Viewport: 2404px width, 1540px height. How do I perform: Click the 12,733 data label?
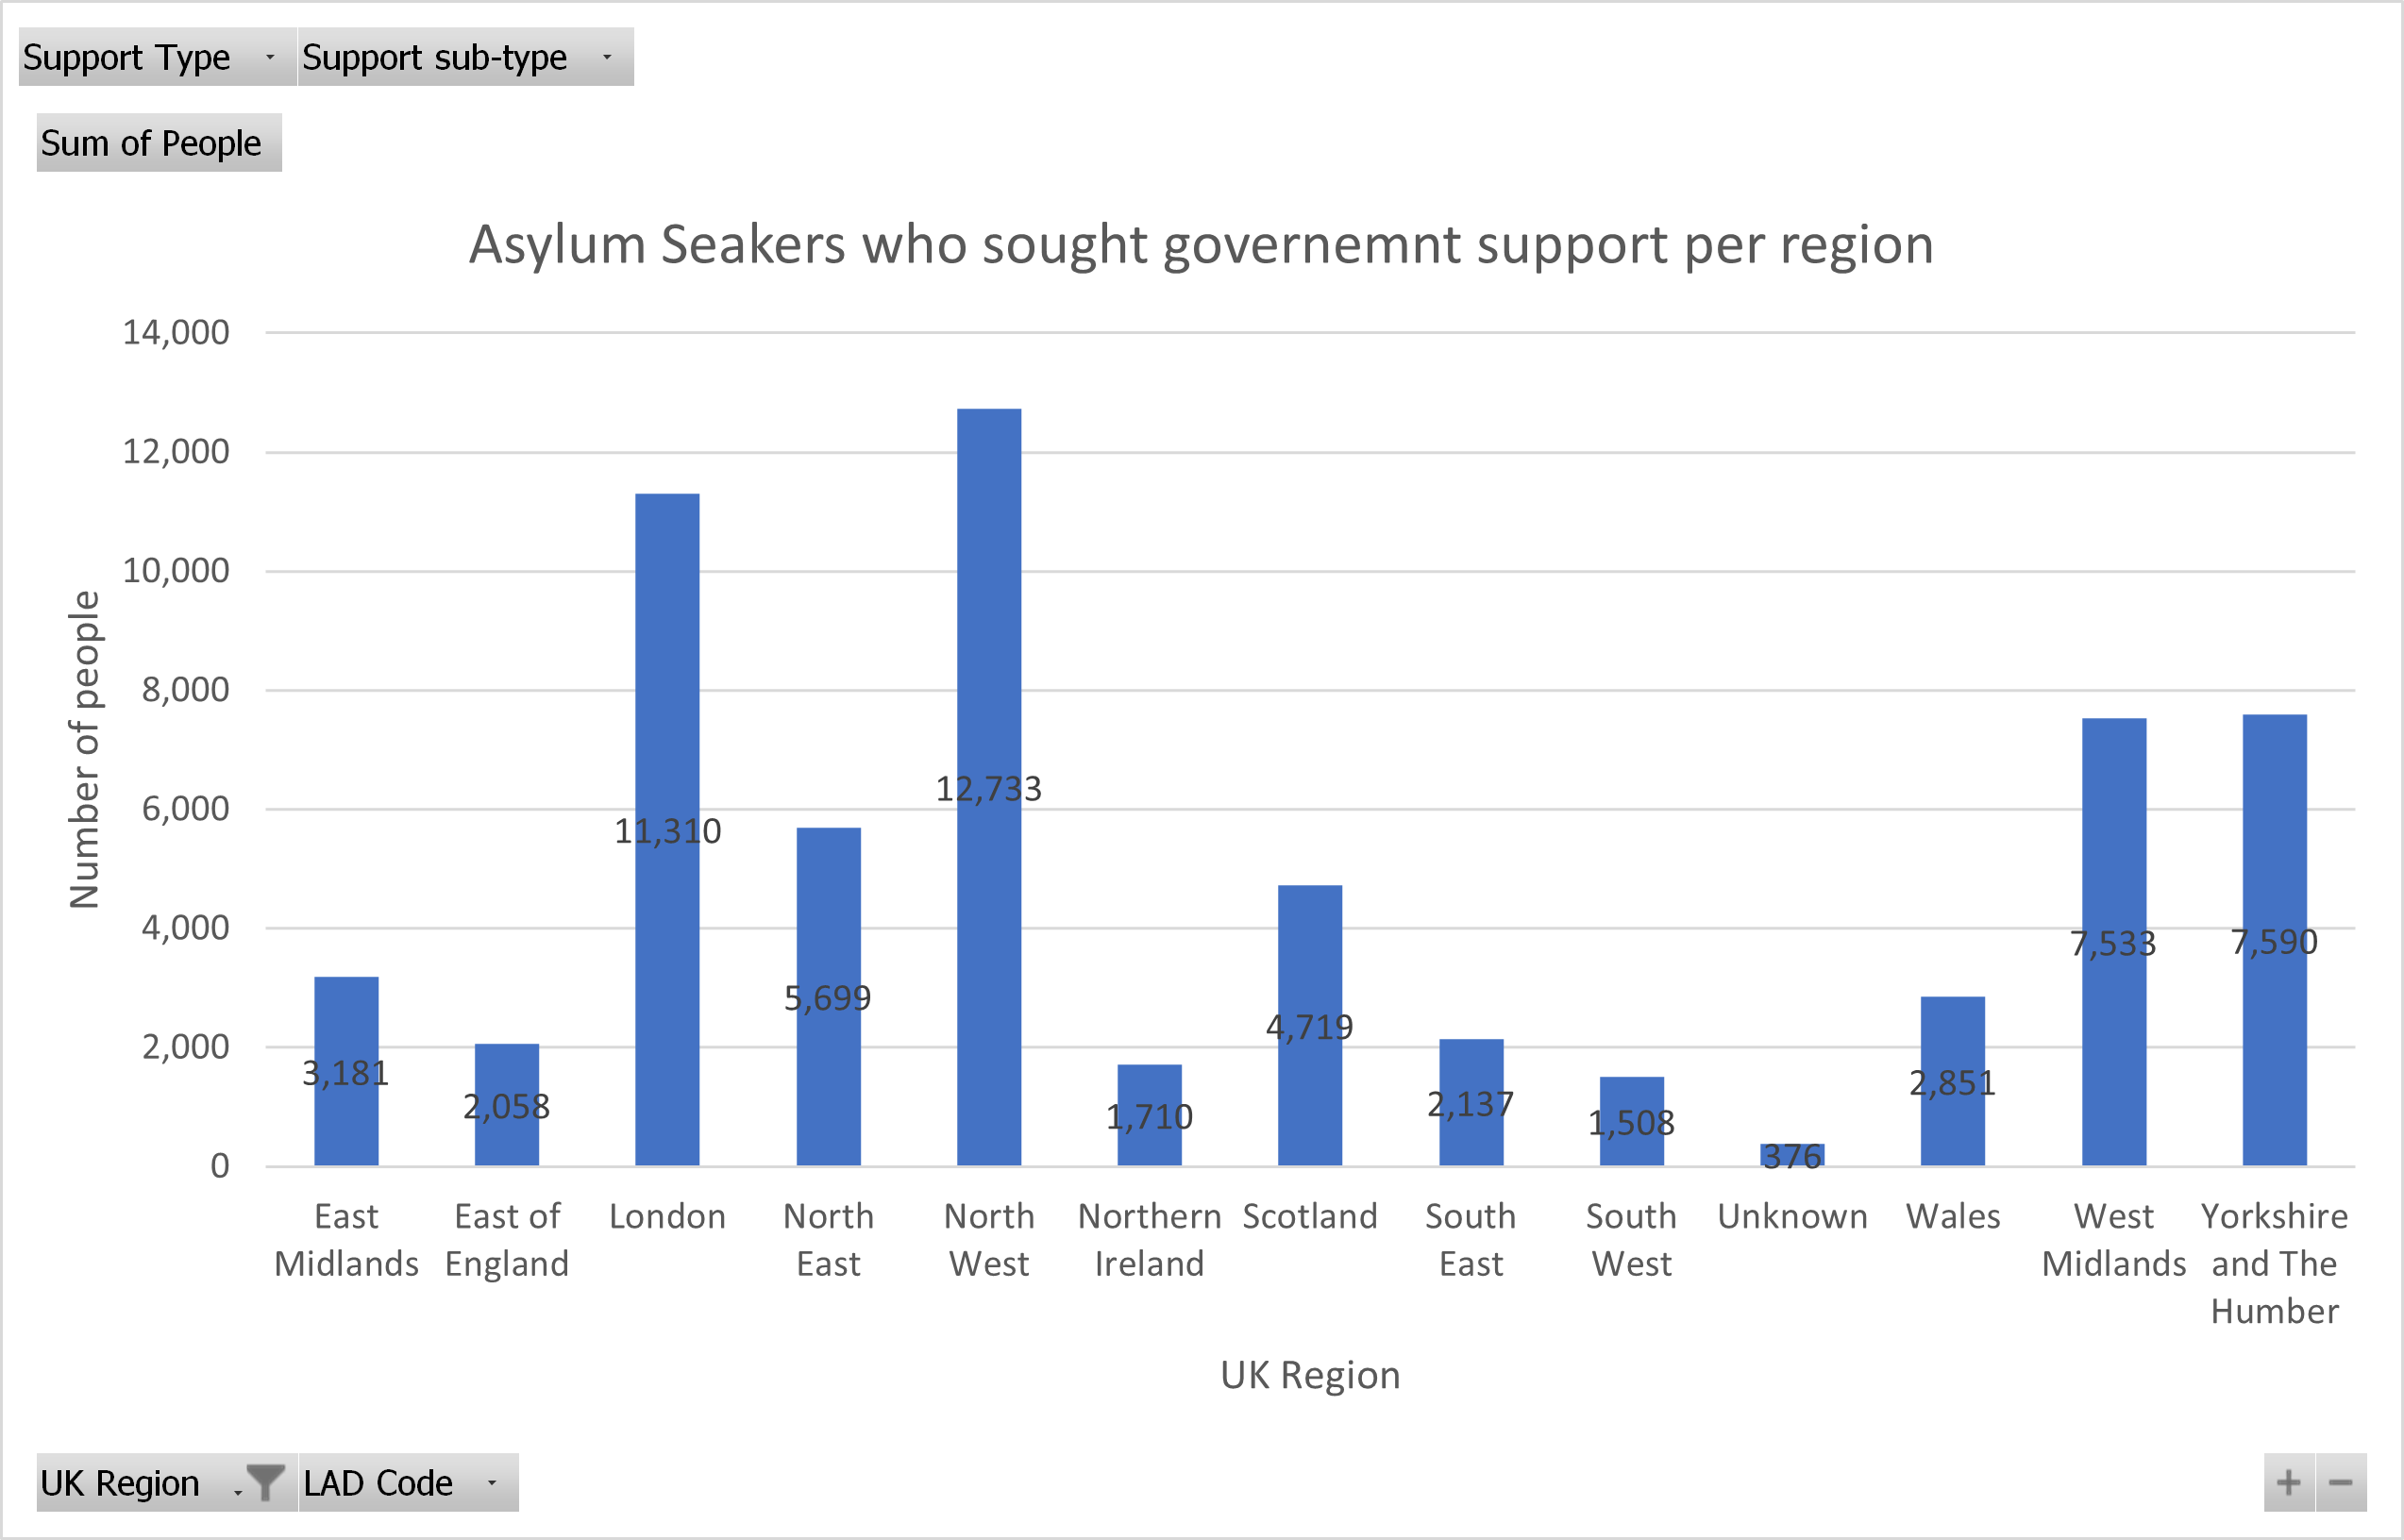[x=989, y=789]
